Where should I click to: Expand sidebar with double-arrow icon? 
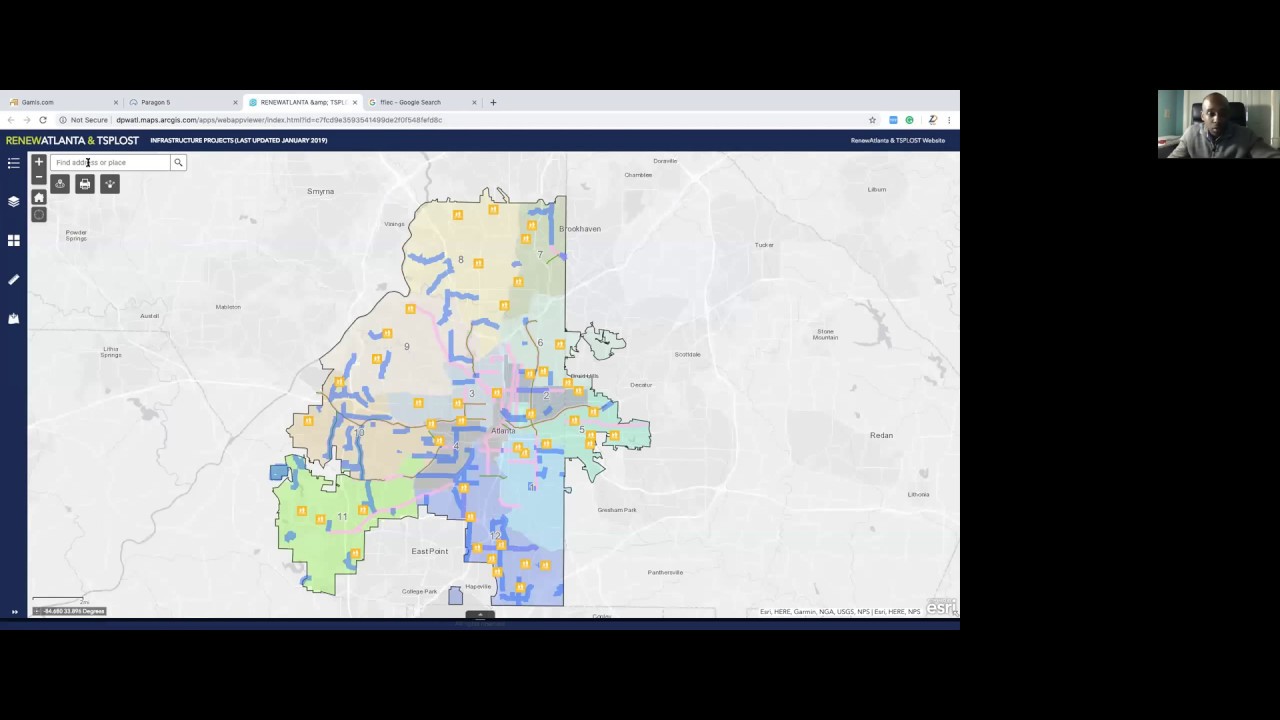(x=14, y=611)
